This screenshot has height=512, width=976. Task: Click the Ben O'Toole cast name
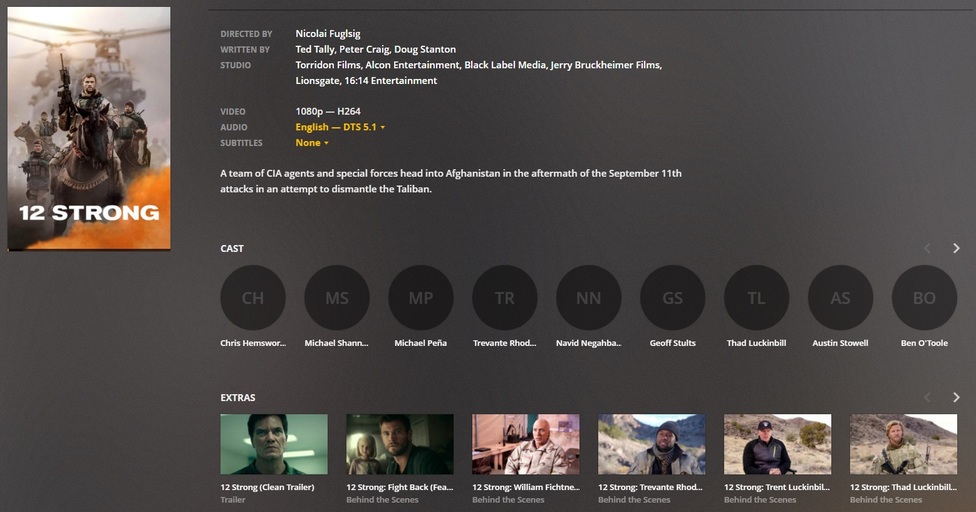[924, 343]
